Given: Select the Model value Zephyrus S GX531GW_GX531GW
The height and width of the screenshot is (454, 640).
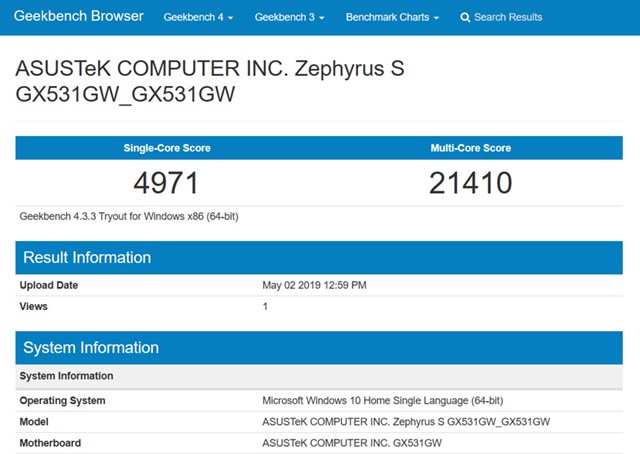Looking at the screenshot, I should point(406,422).
